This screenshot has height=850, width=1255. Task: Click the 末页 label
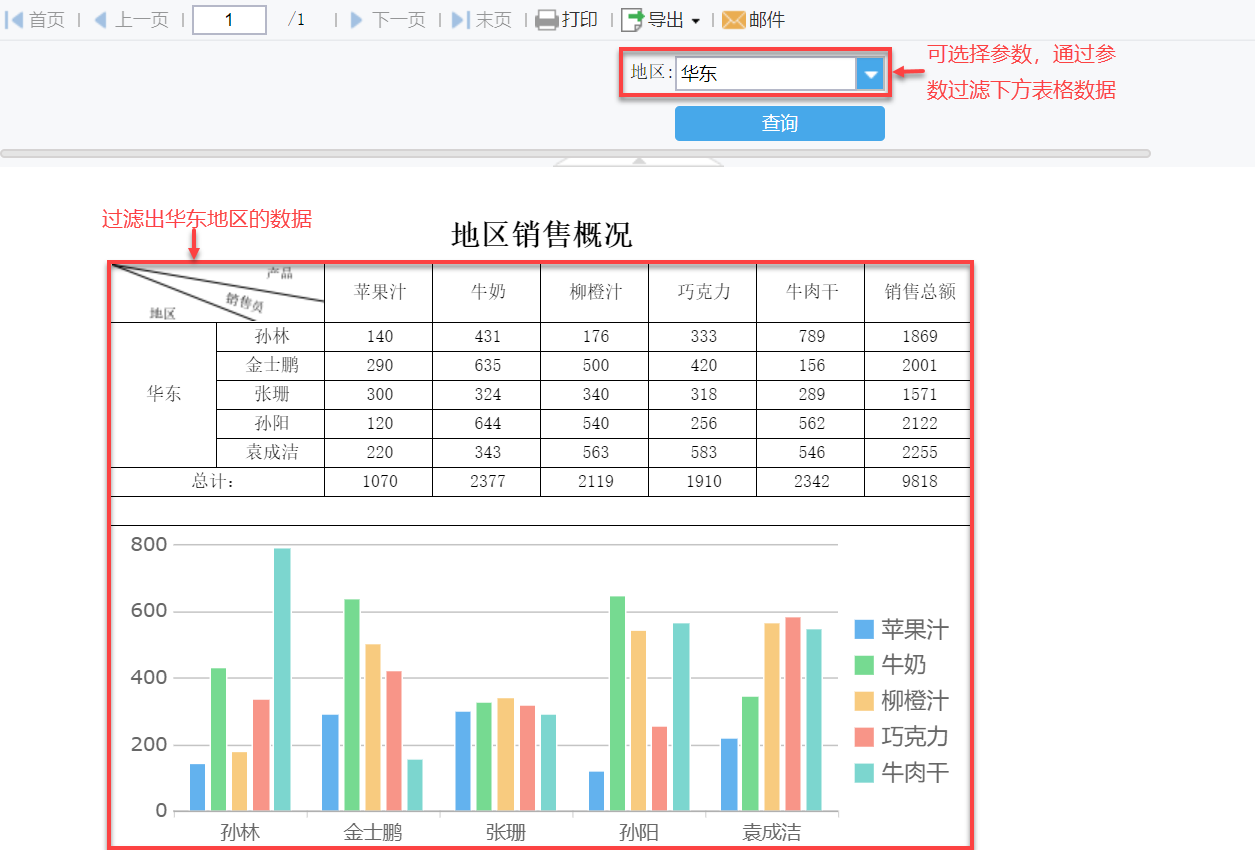tap(493, 20)
